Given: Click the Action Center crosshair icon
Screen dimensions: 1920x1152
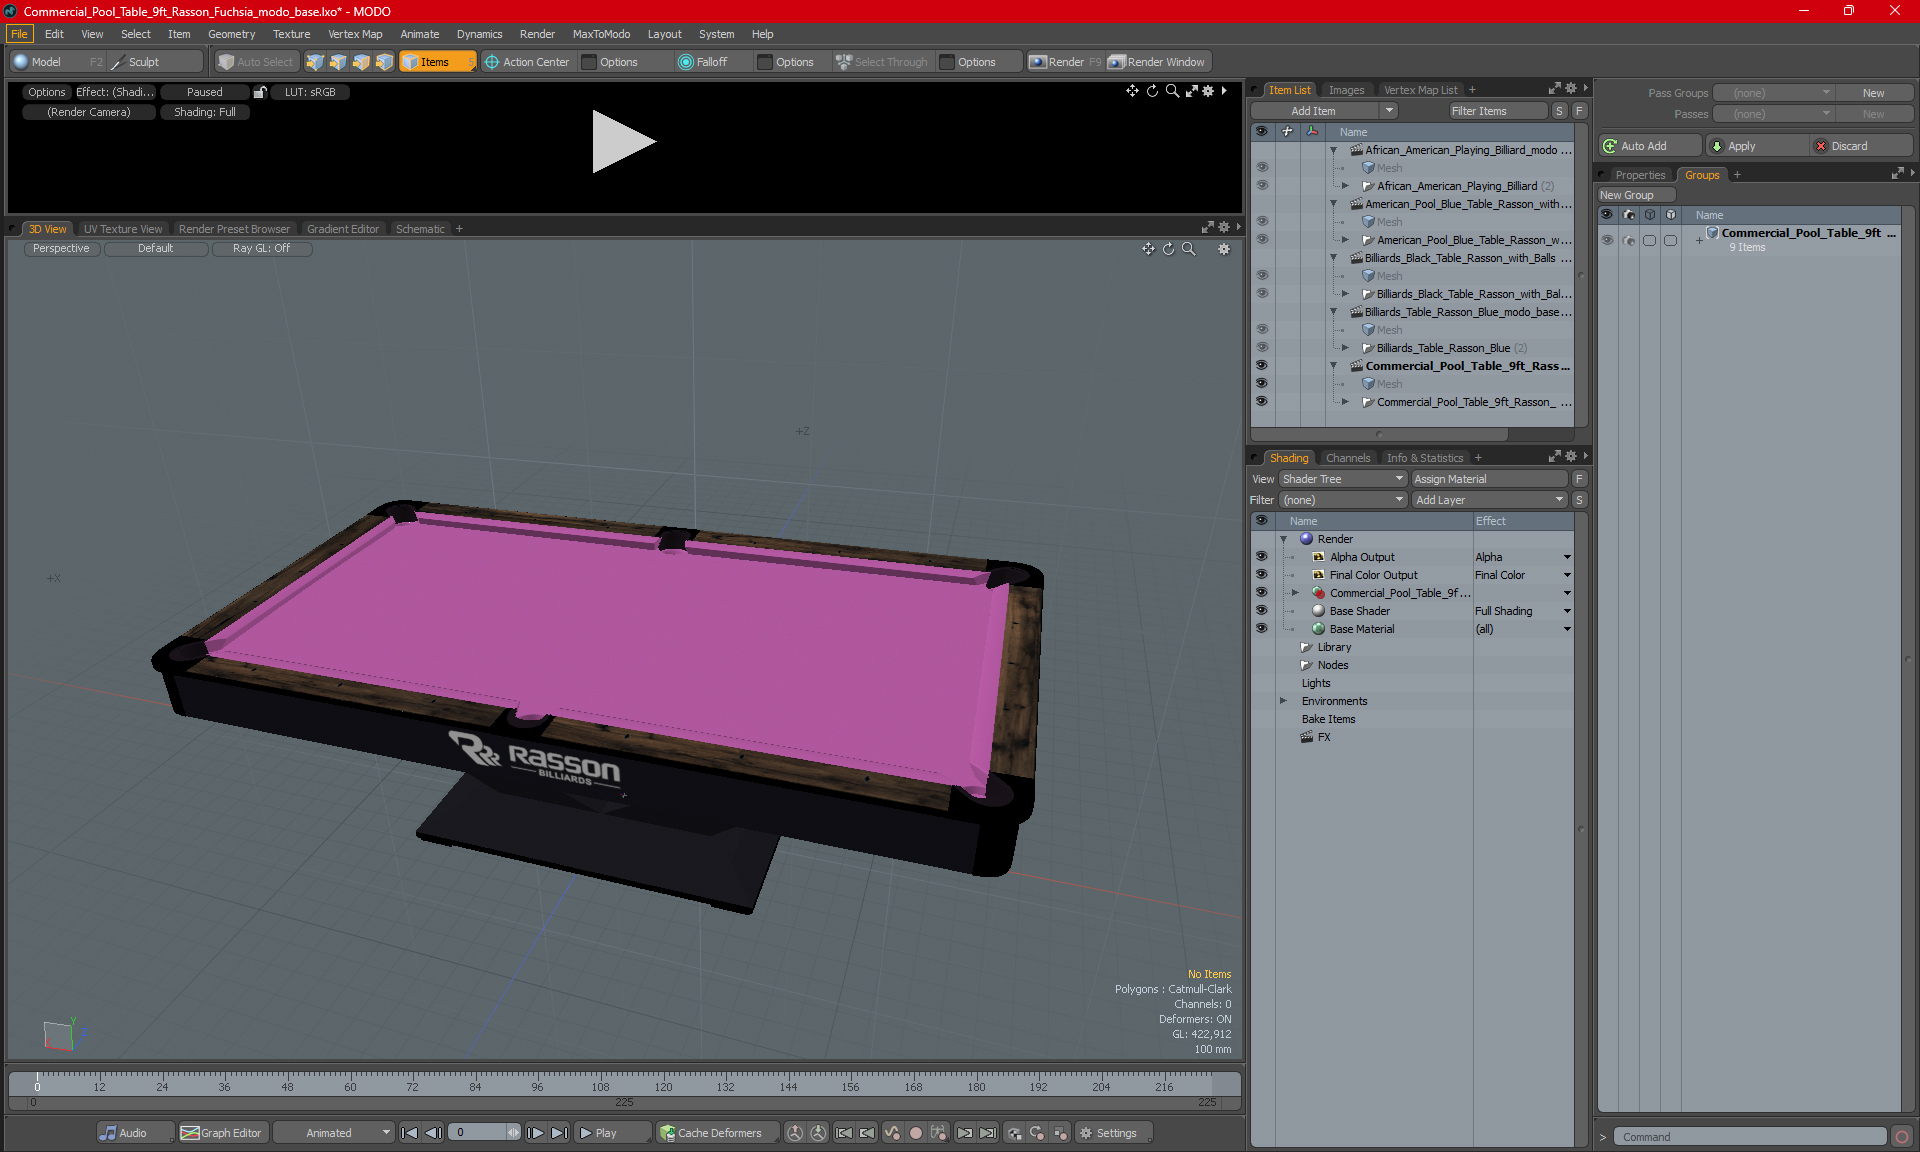Looking at the screenshot, I should pyautogui.click(x=492, y=62).
